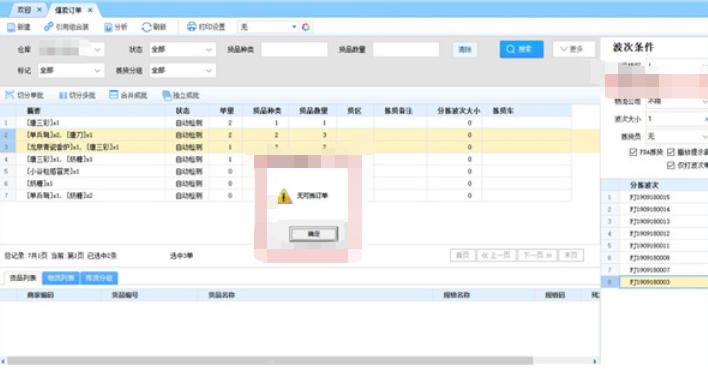This screenshot has width=708, height=375.
Task: Select wave row 5 in 分拣波次 list
Action: click(x=655, y=245)
